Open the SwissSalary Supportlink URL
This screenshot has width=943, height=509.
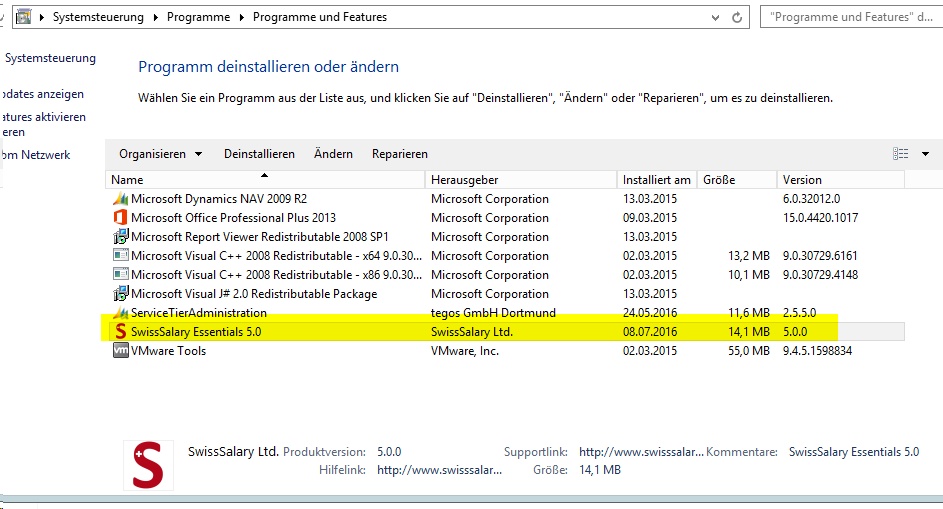click(x=641, y=452)
